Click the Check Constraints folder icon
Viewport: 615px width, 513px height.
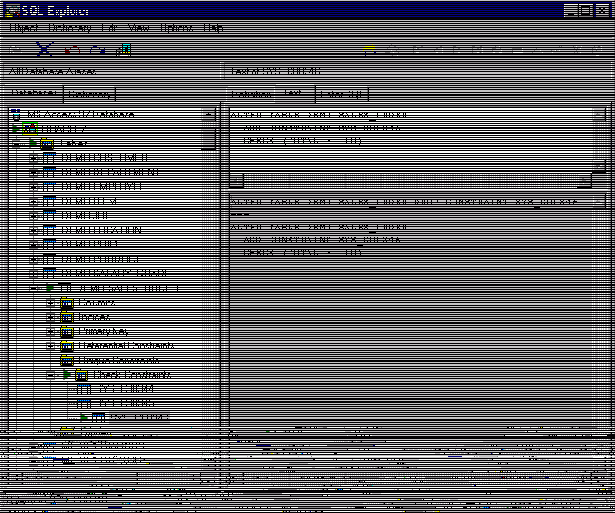pyautogui.click(x=83, y=374)
